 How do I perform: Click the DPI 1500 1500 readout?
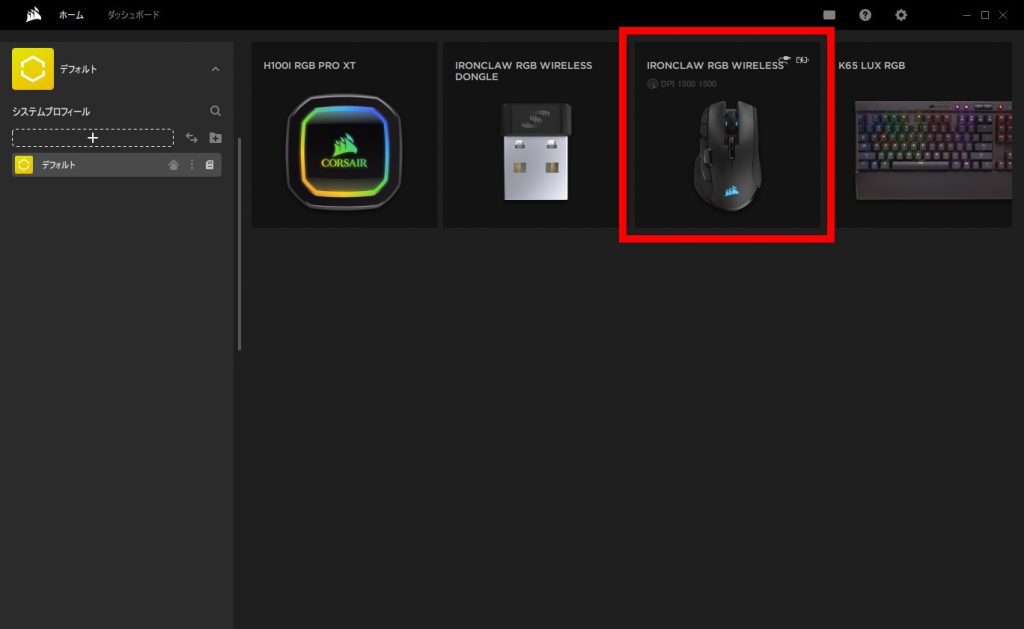[x=682, y=84]
